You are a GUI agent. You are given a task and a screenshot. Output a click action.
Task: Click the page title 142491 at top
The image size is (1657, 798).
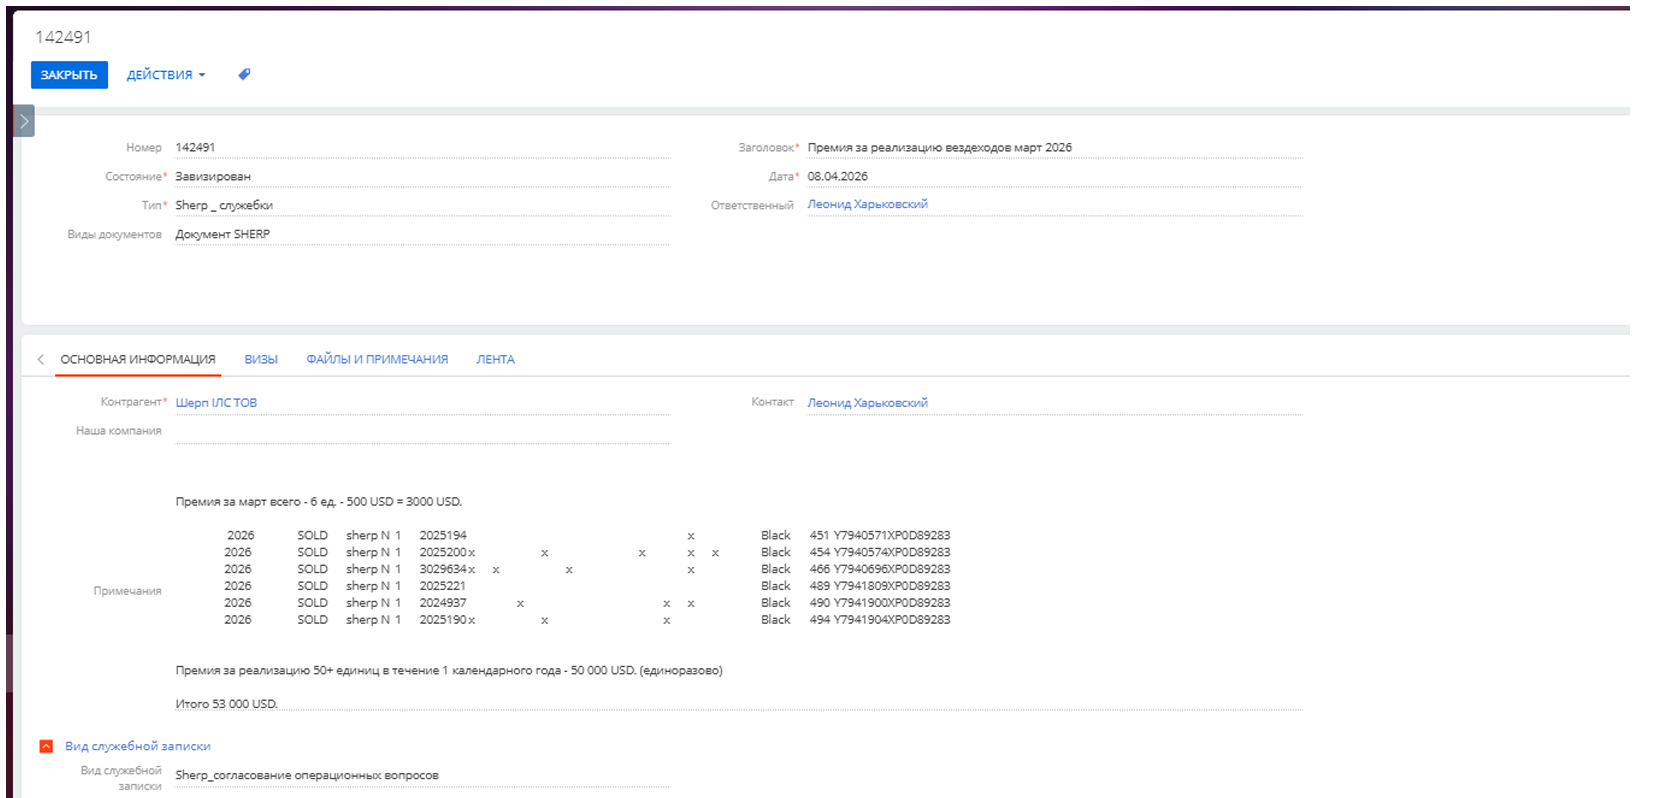coord(63,37)
